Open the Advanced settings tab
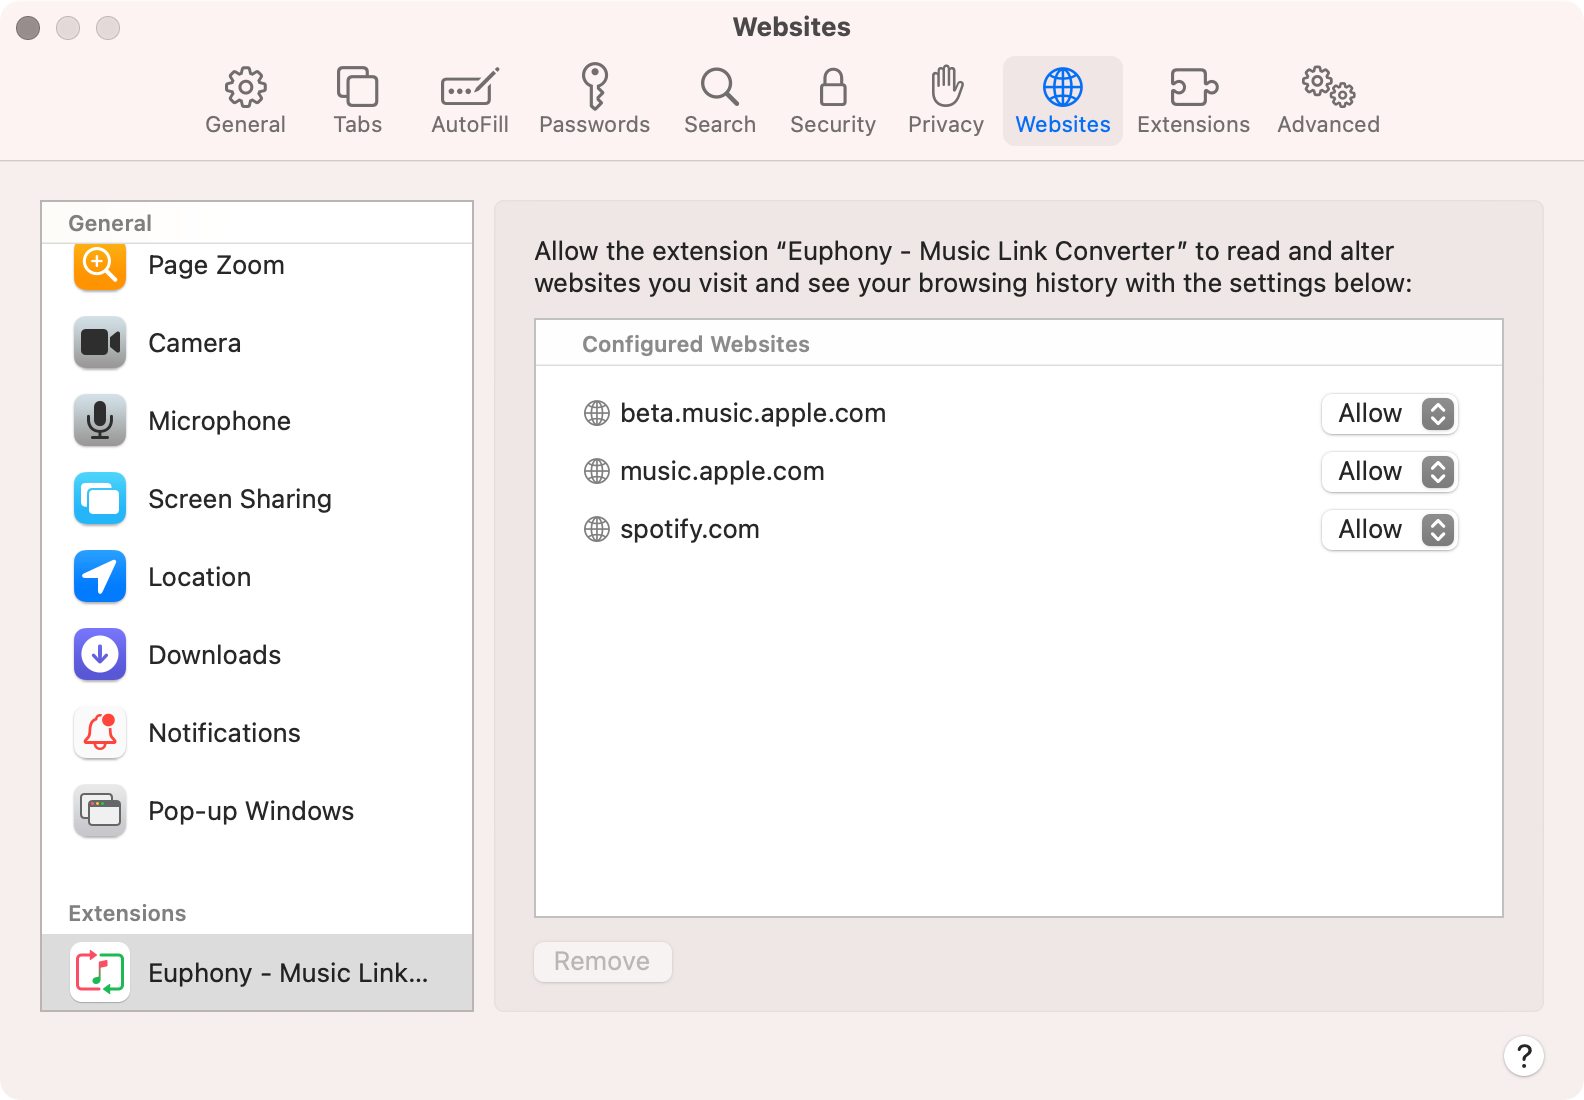1584x1100 pixels. click(1328, 101)
